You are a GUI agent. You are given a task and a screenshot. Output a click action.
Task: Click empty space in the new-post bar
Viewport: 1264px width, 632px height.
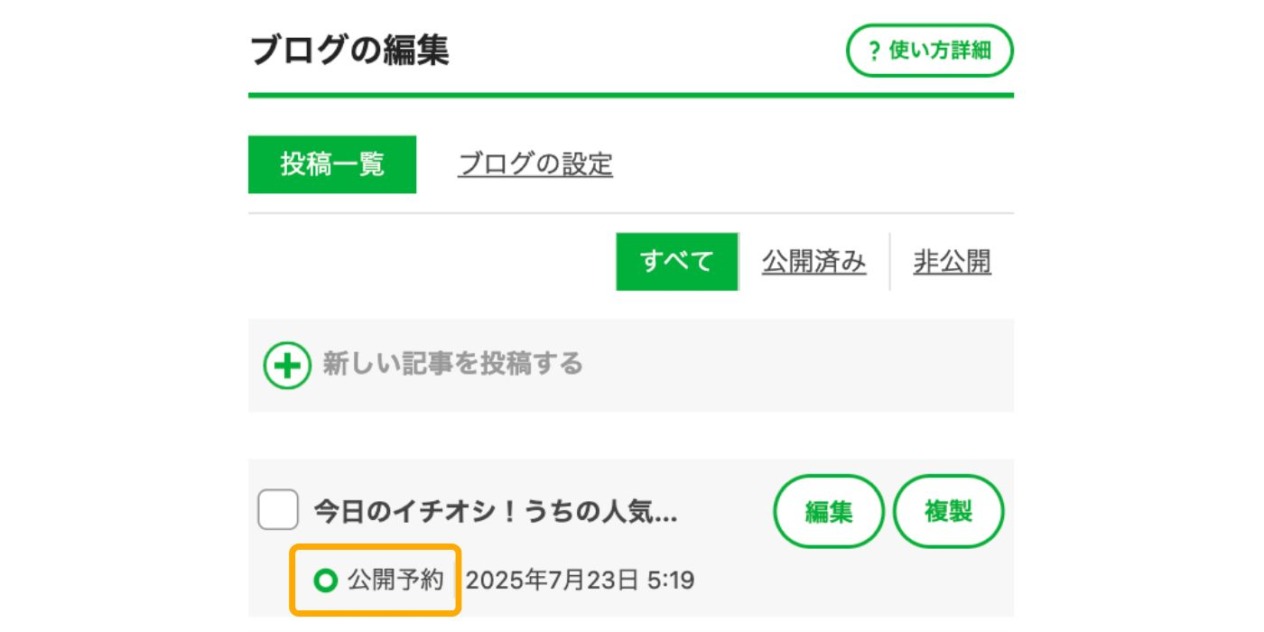[800, 365]
